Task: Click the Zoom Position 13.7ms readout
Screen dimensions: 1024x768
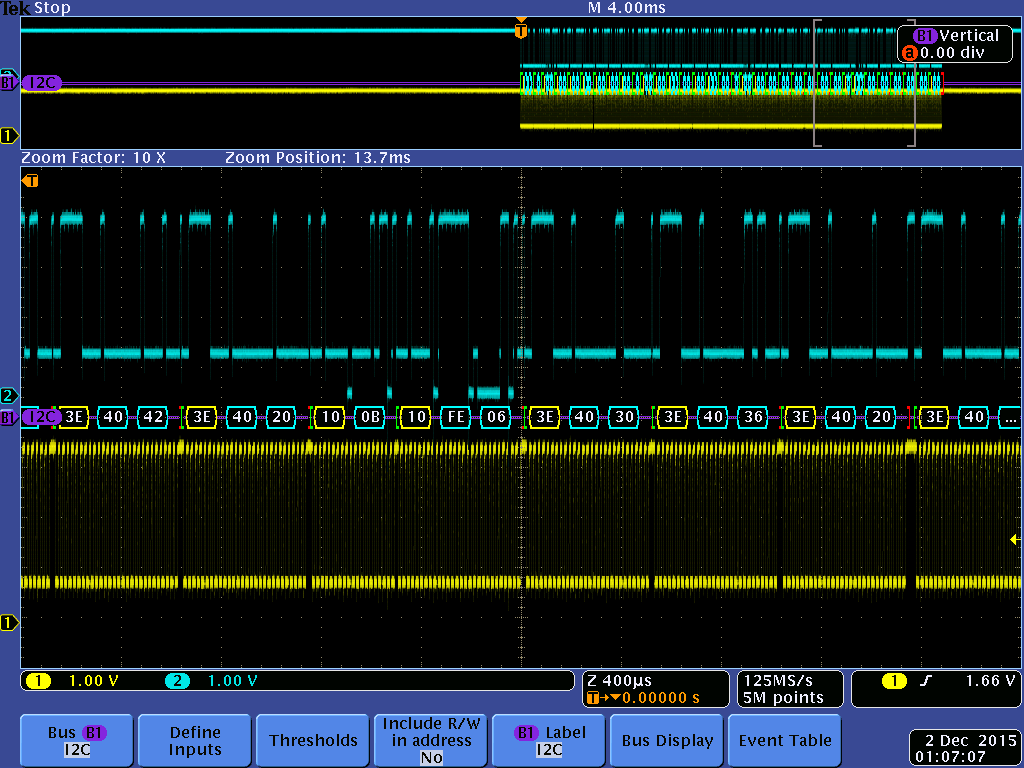Action: tap(318, 157)
